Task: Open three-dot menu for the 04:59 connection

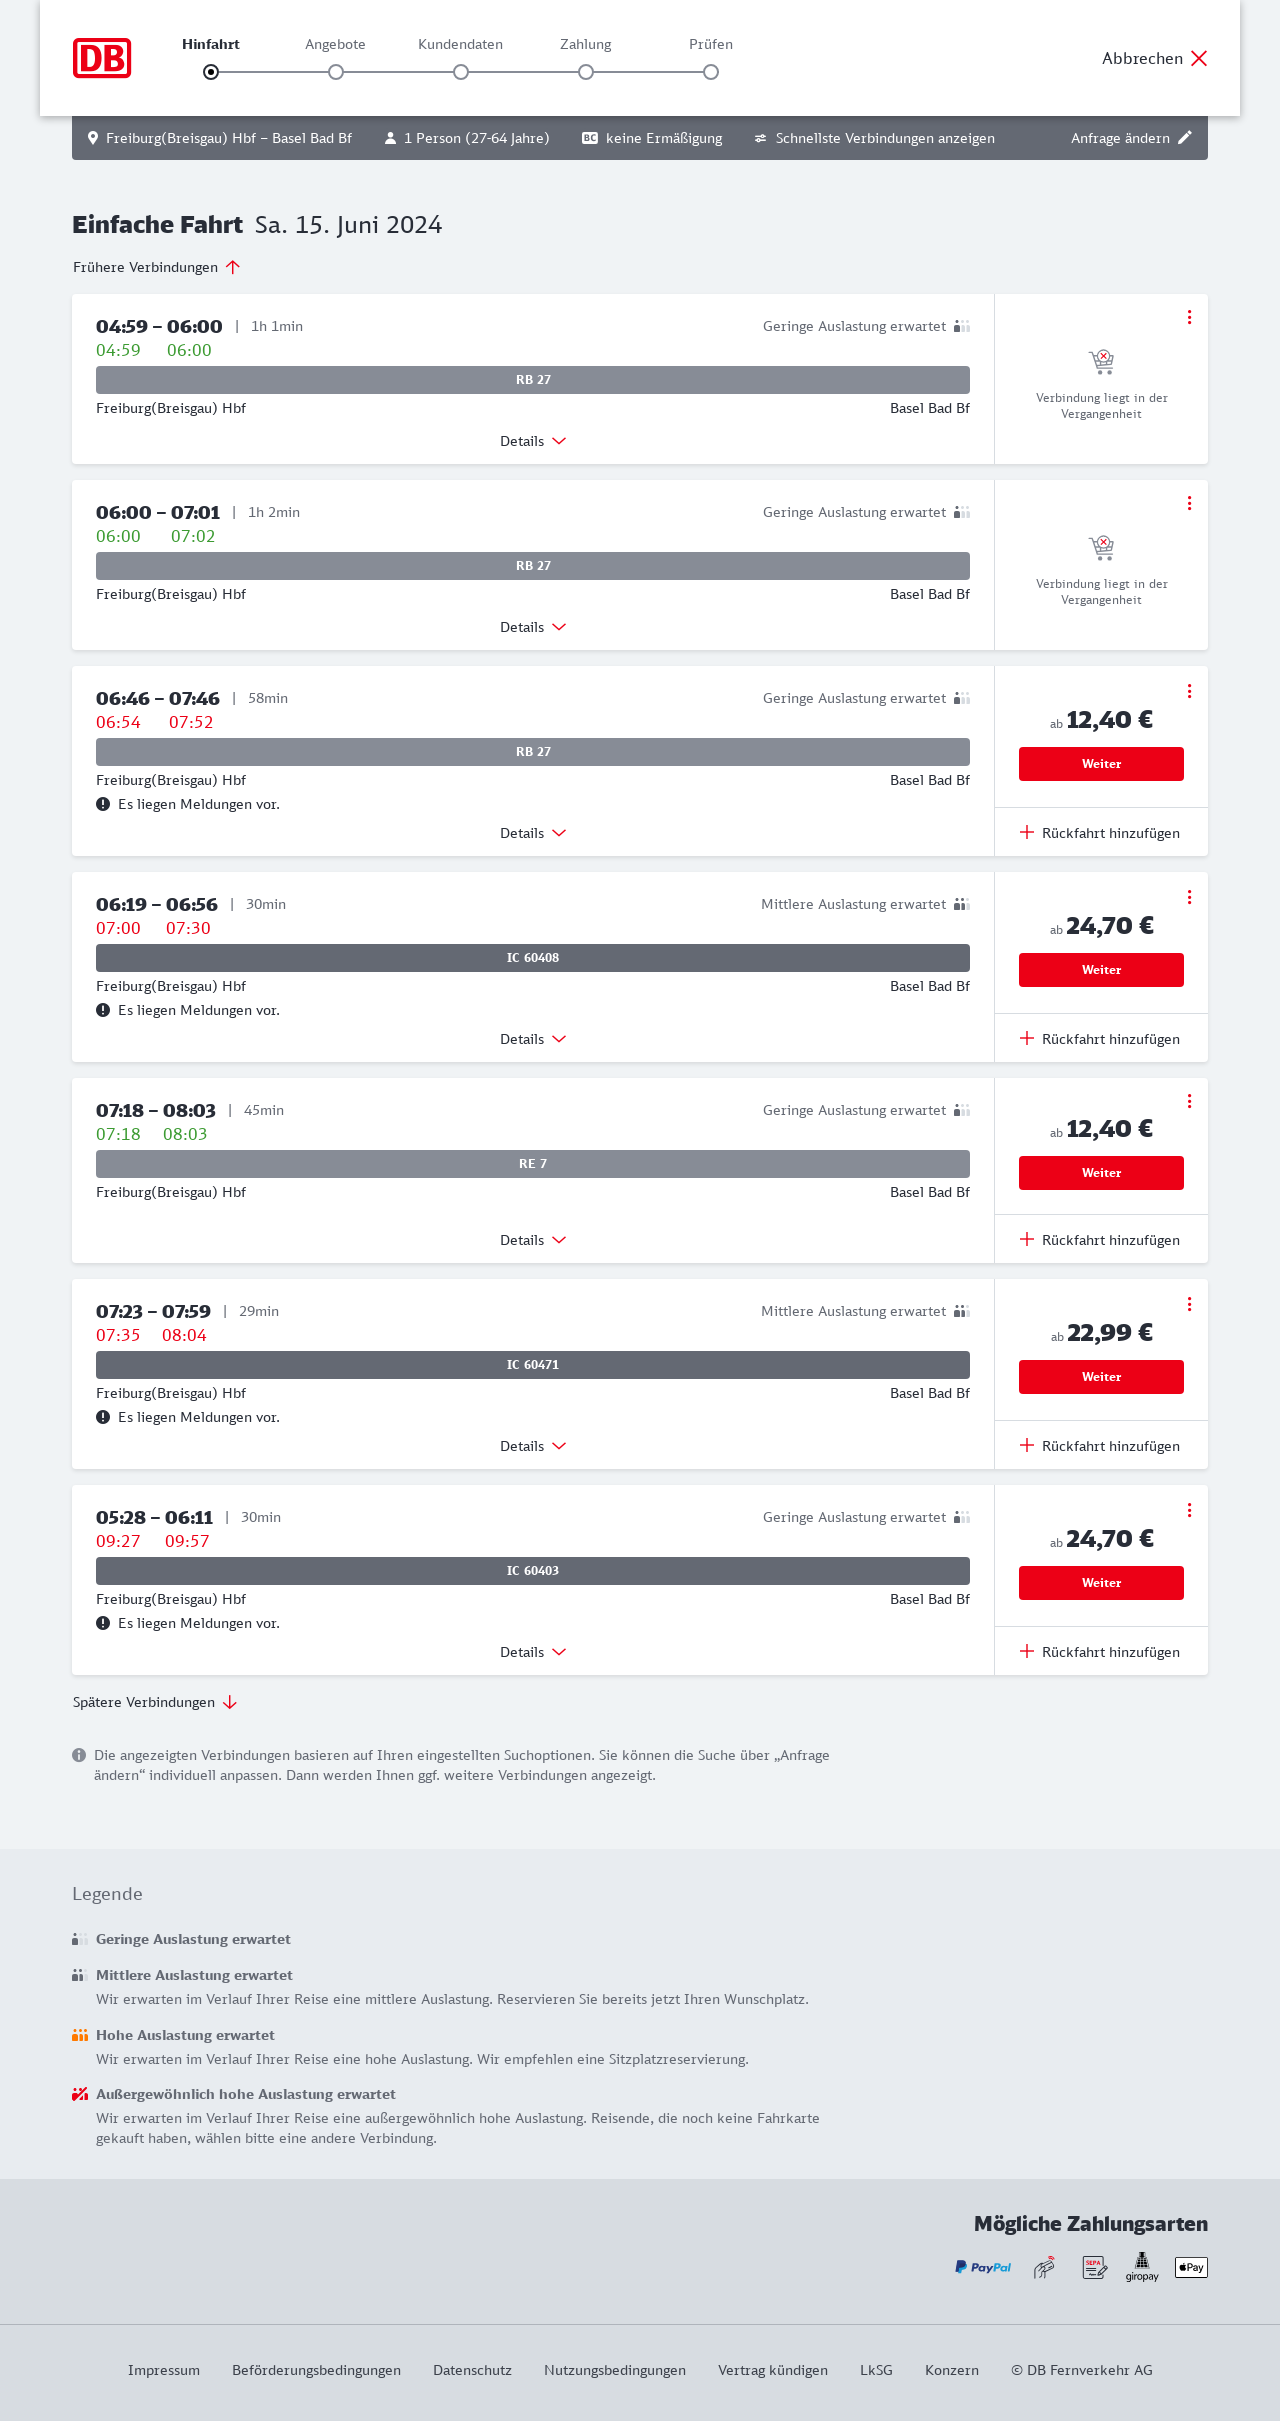Action: tap(1189, 317)
